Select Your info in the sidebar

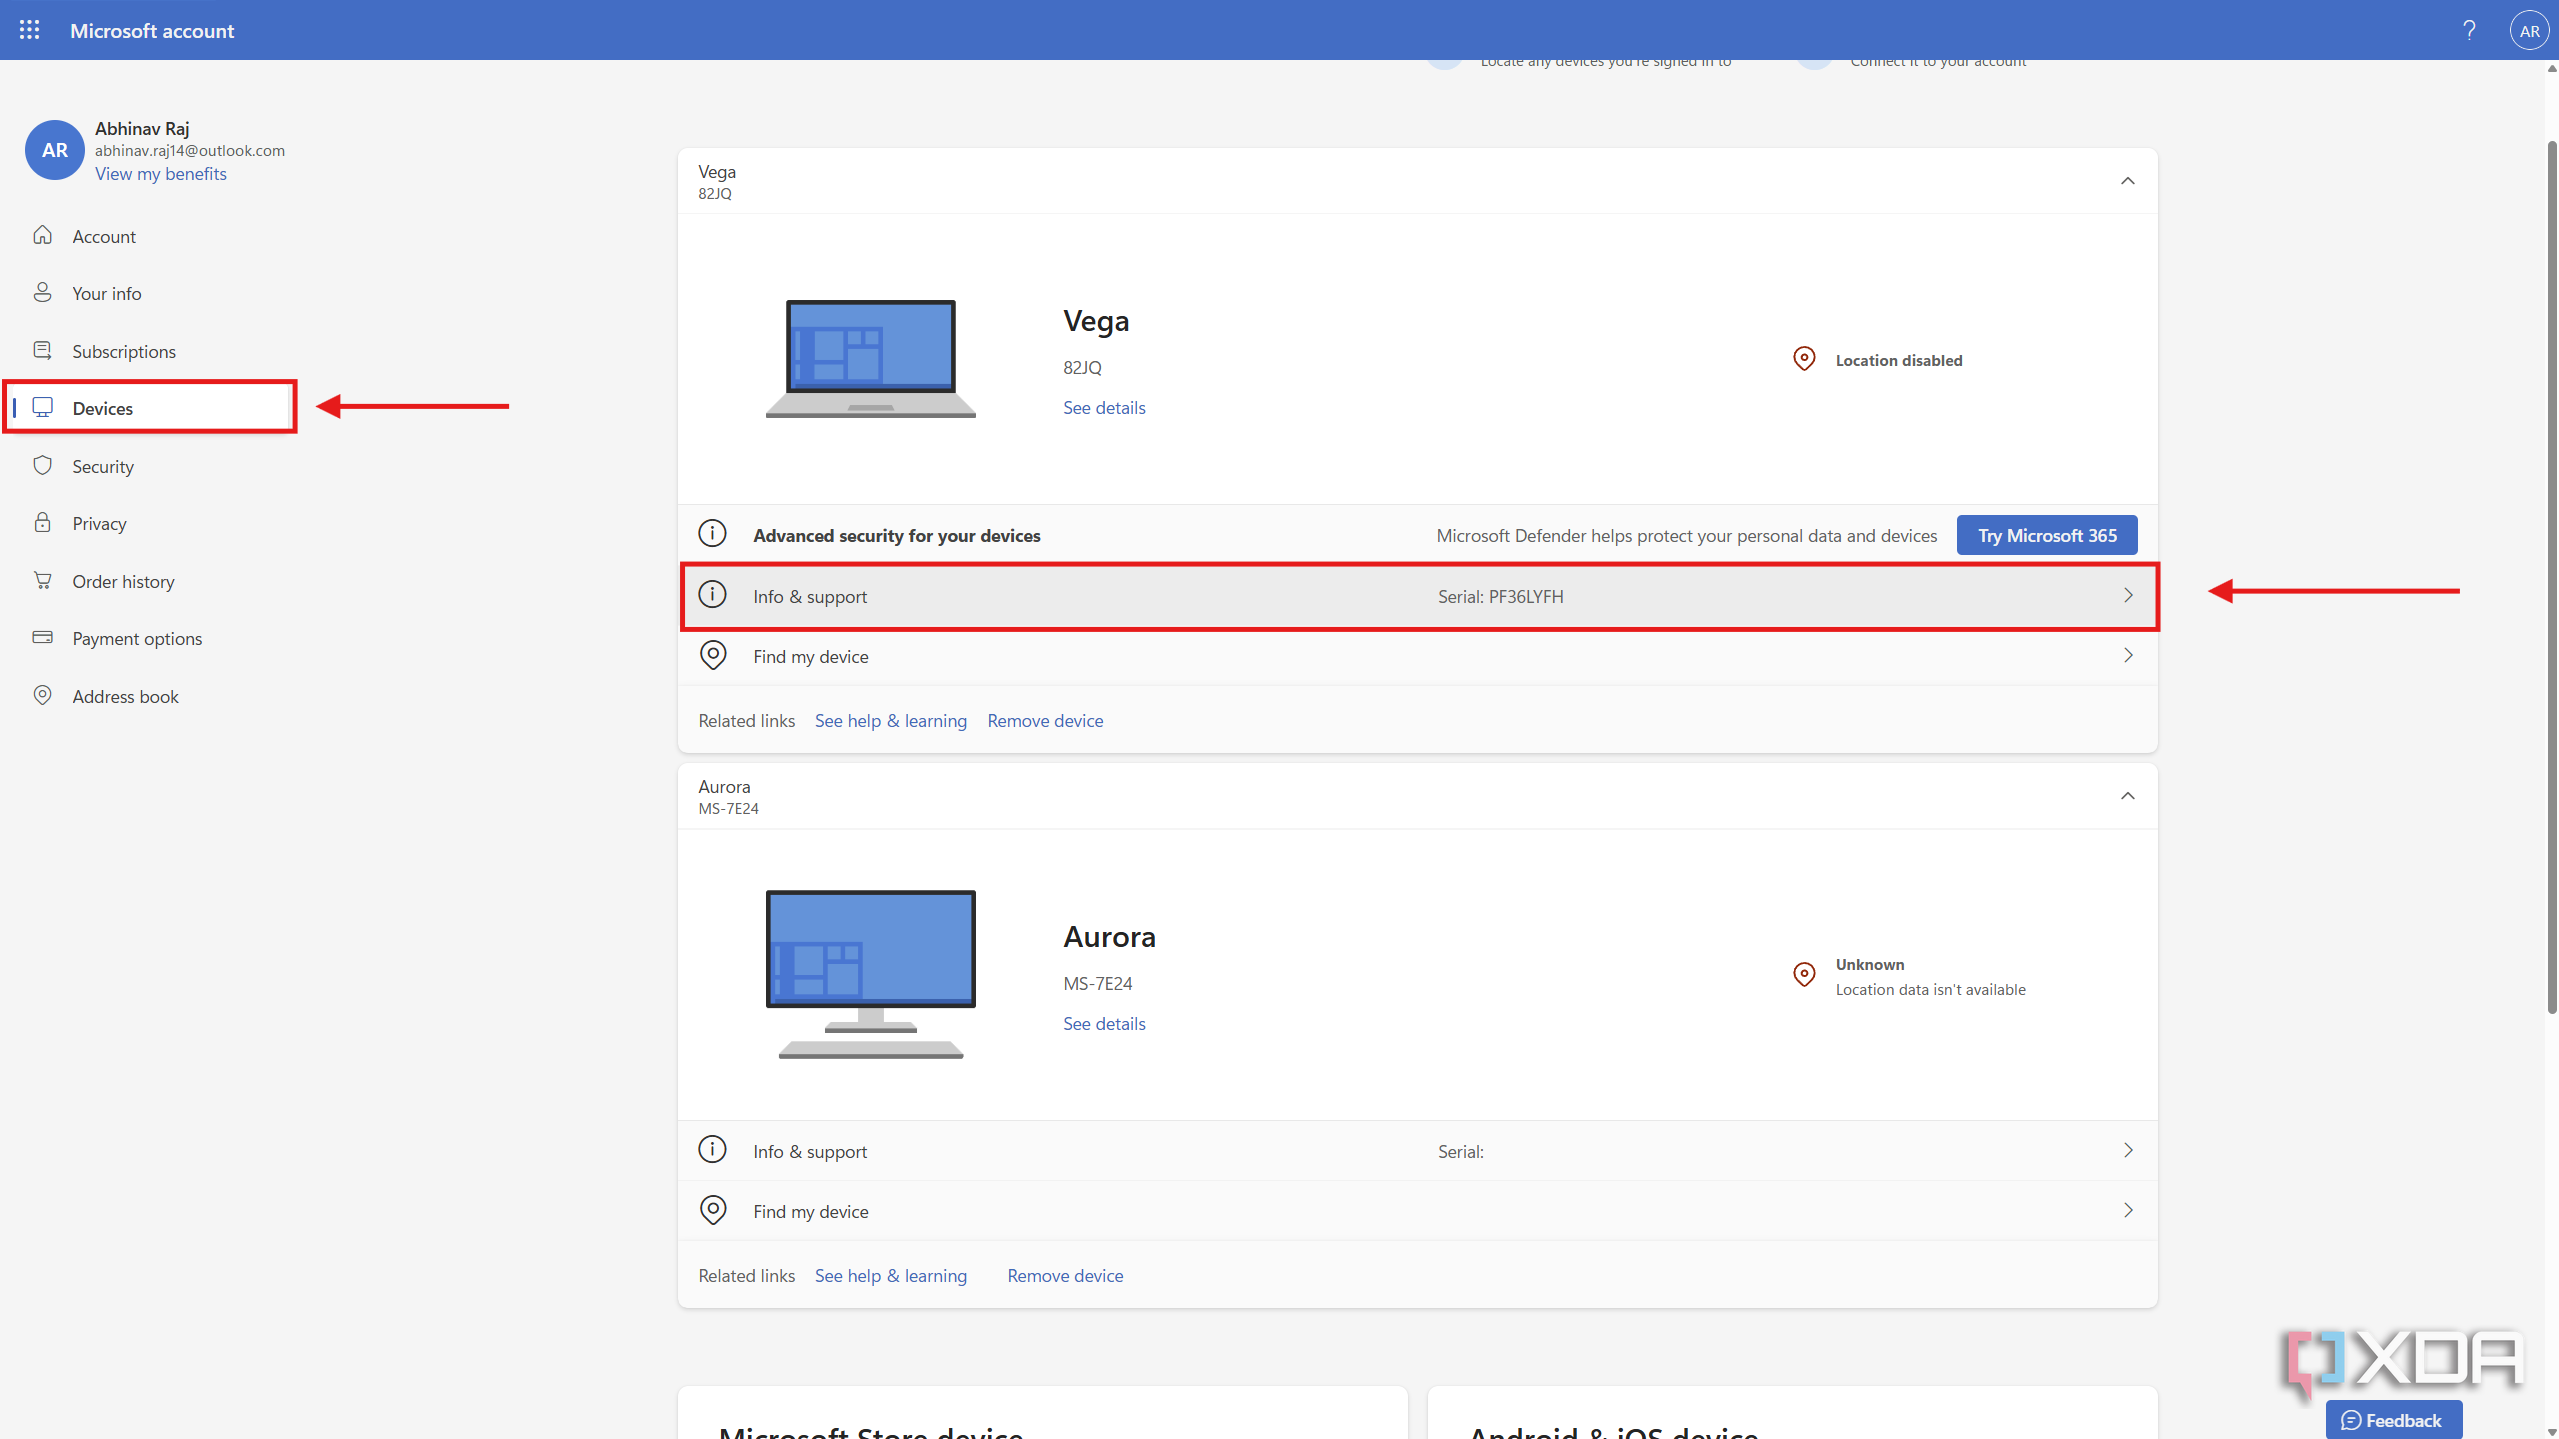[x=106, y=293]
